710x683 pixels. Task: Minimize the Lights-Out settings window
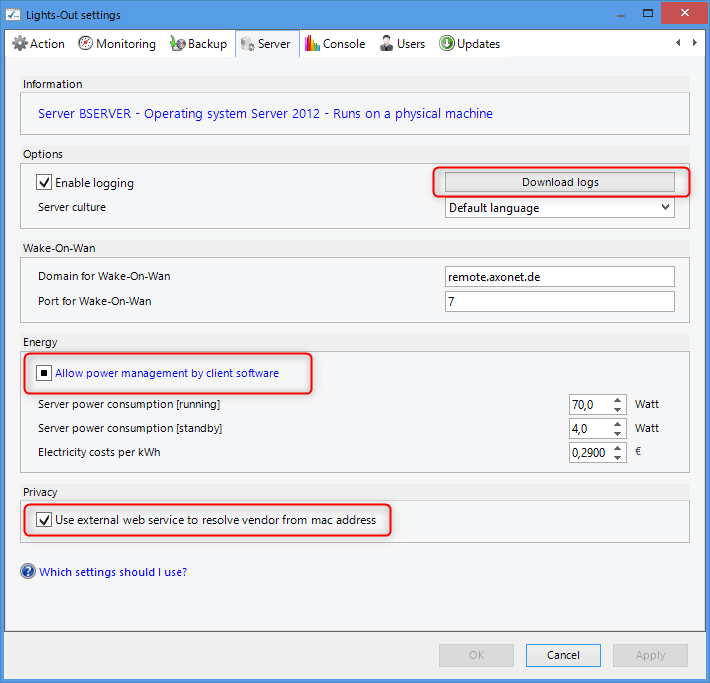coord(621,14)
